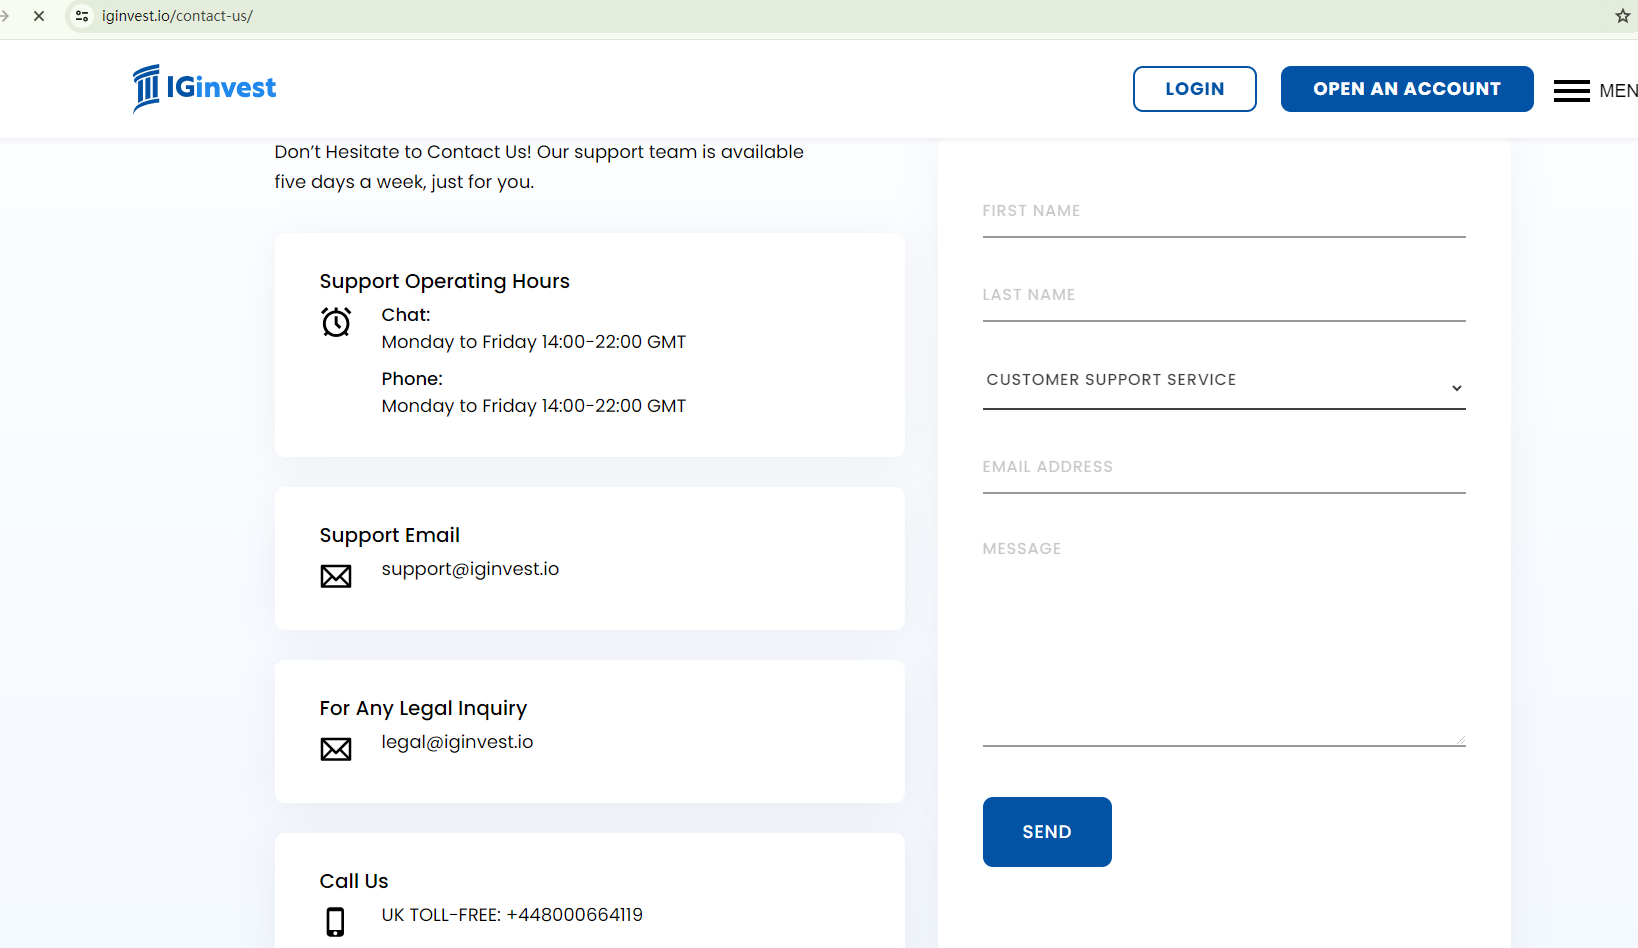The height and width of the screenshot is (948, 1638).
Task: View site information in the address bar
Action: coord(82,16)
